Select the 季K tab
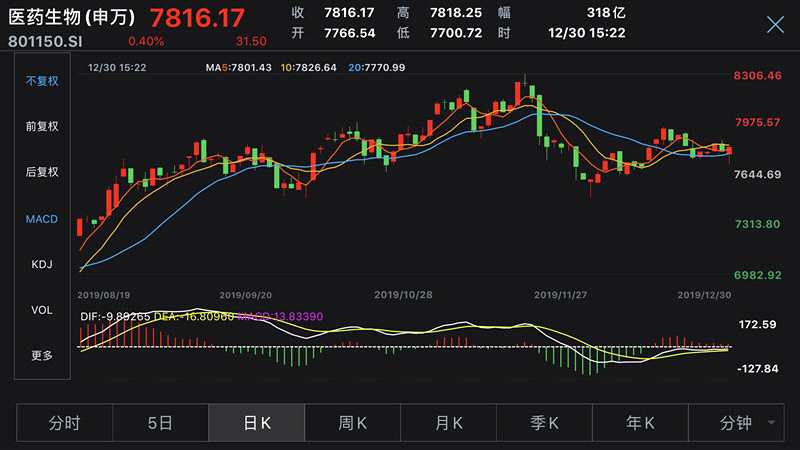800x450 pixels. [x=544, y=423]
